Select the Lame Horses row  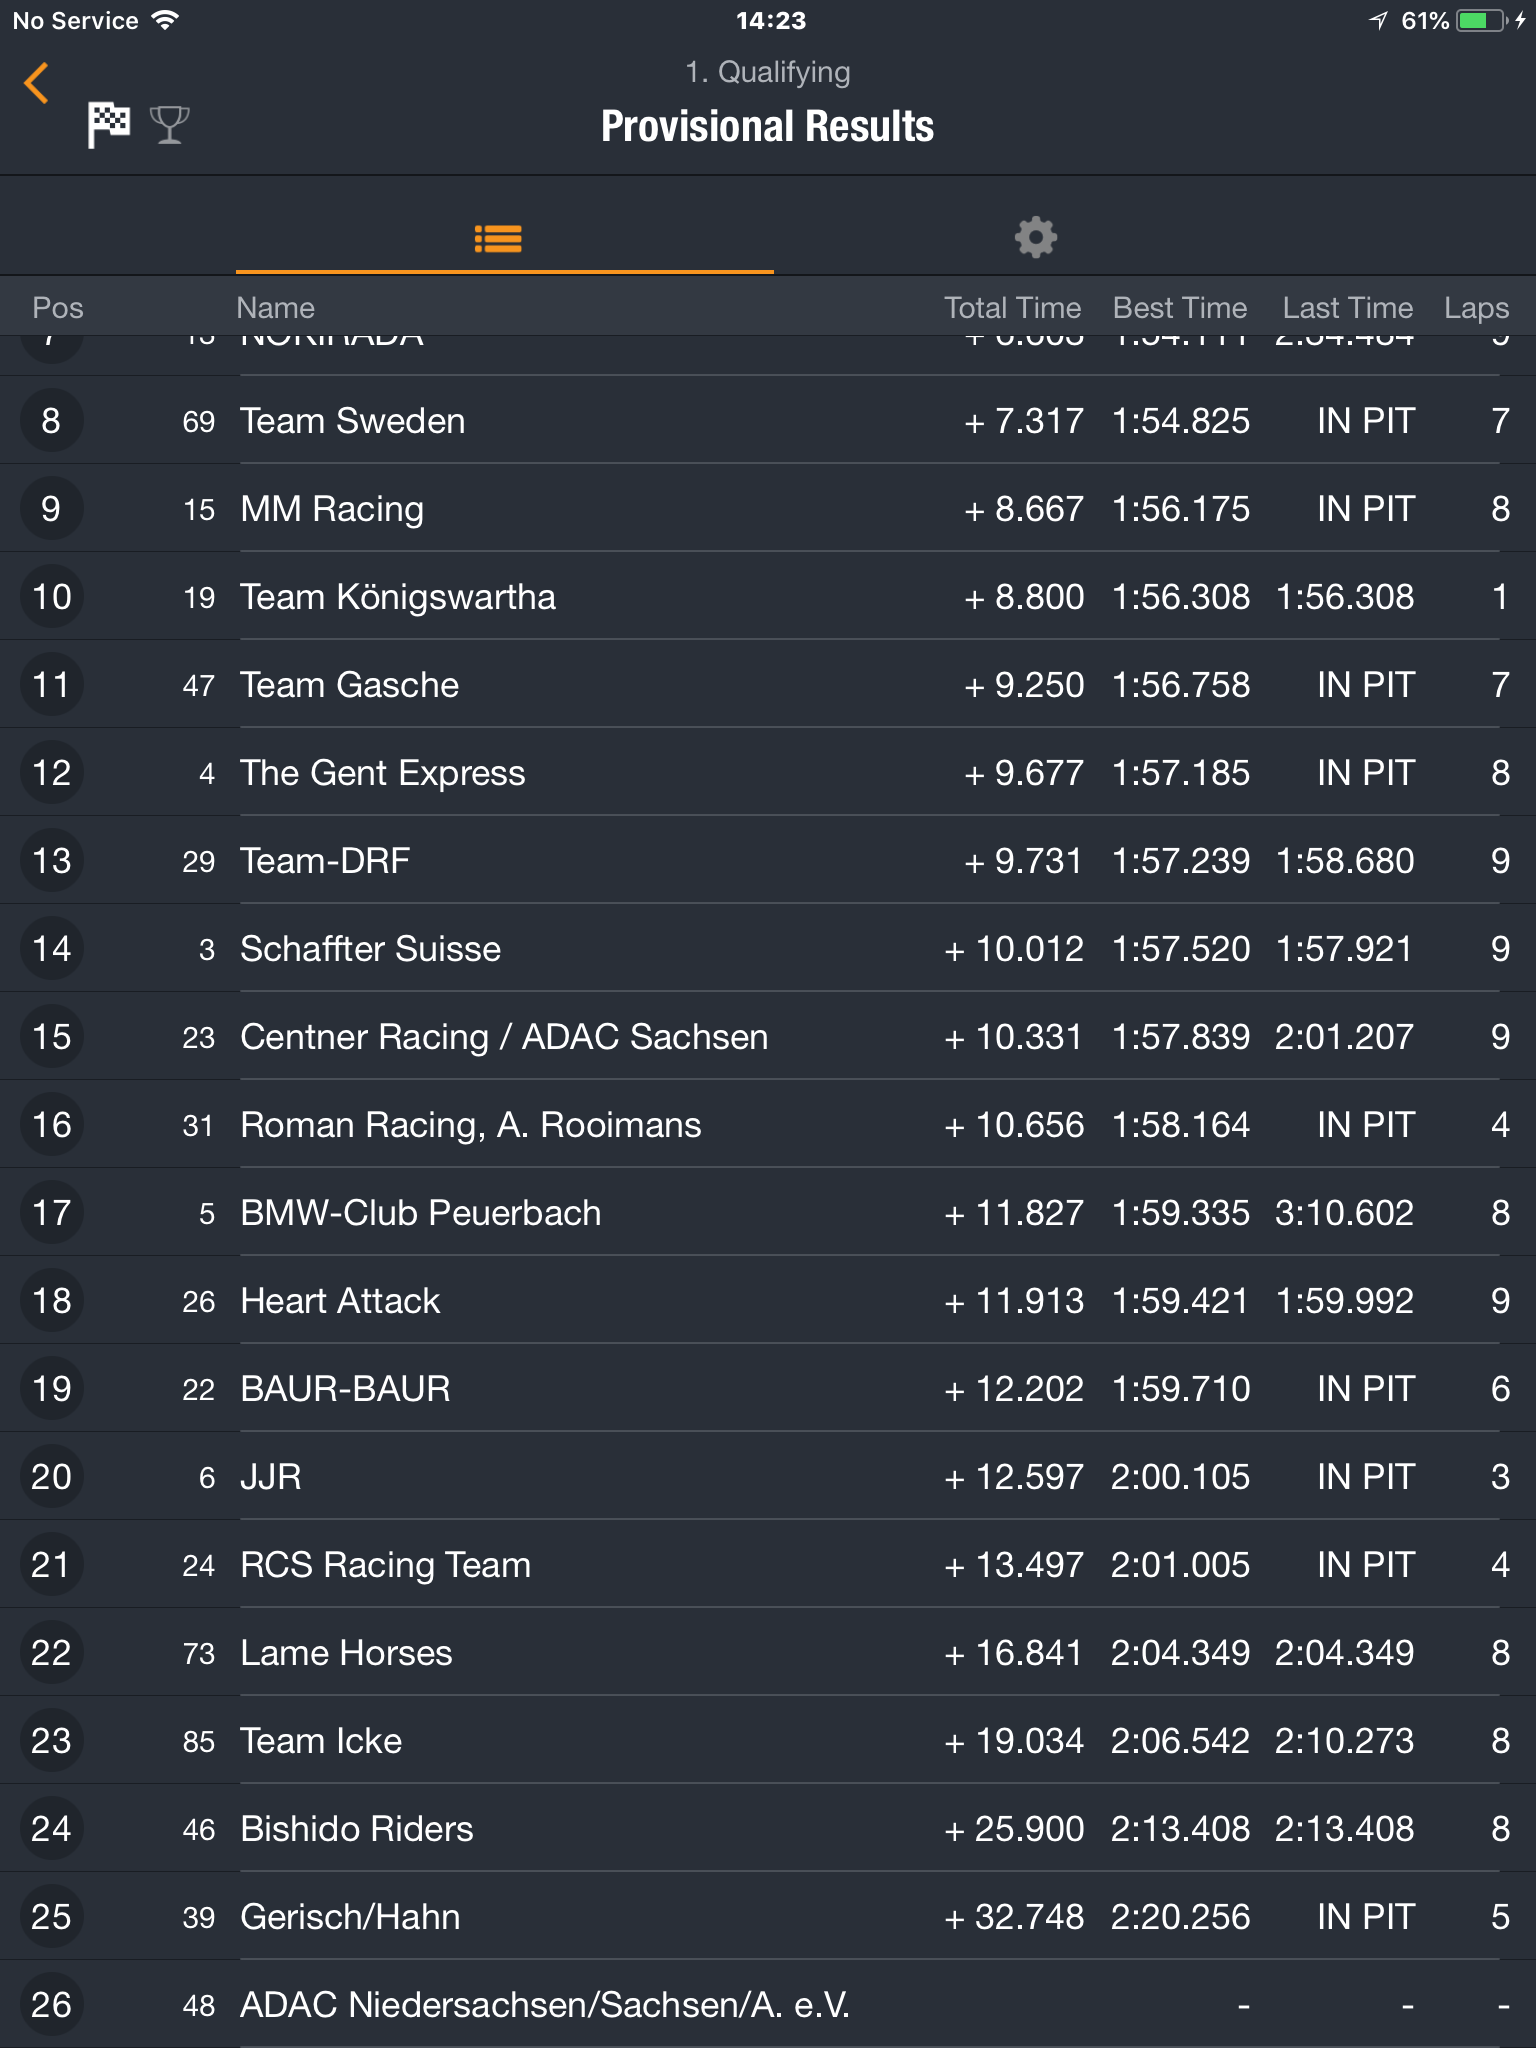(x=768, y=1653)
